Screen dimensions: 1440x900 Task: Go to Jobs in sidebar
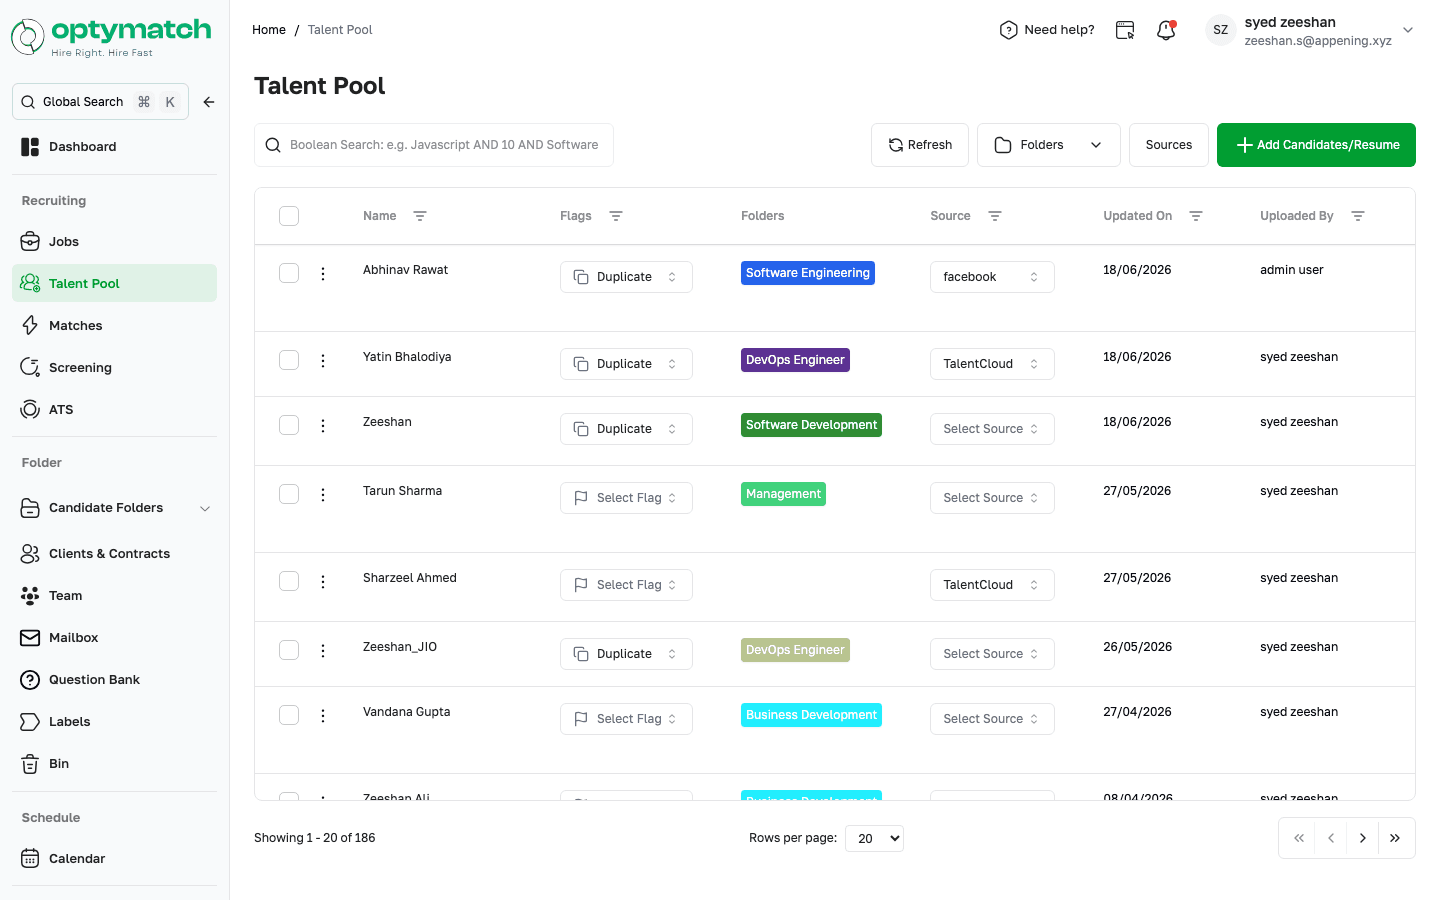[x=114, y=241]
